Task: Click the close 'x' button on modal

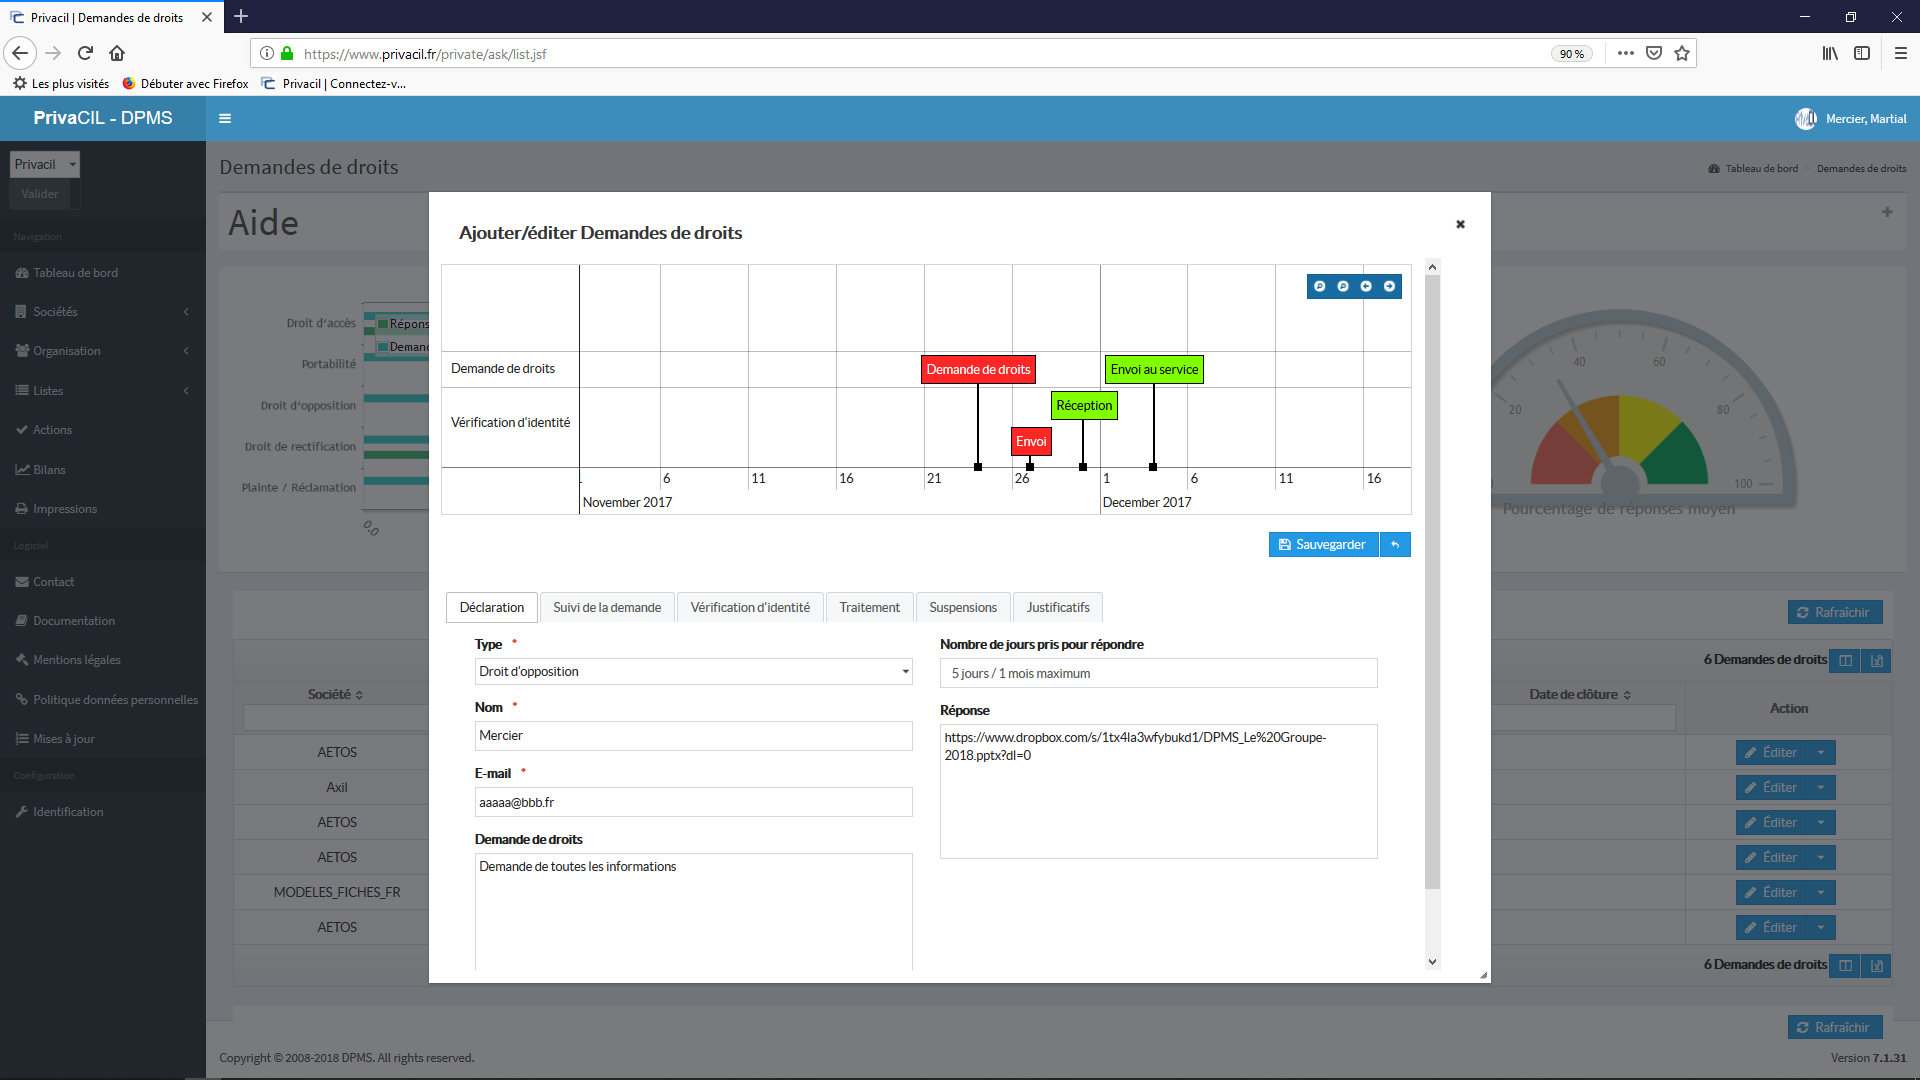Action: point(1461,224)
